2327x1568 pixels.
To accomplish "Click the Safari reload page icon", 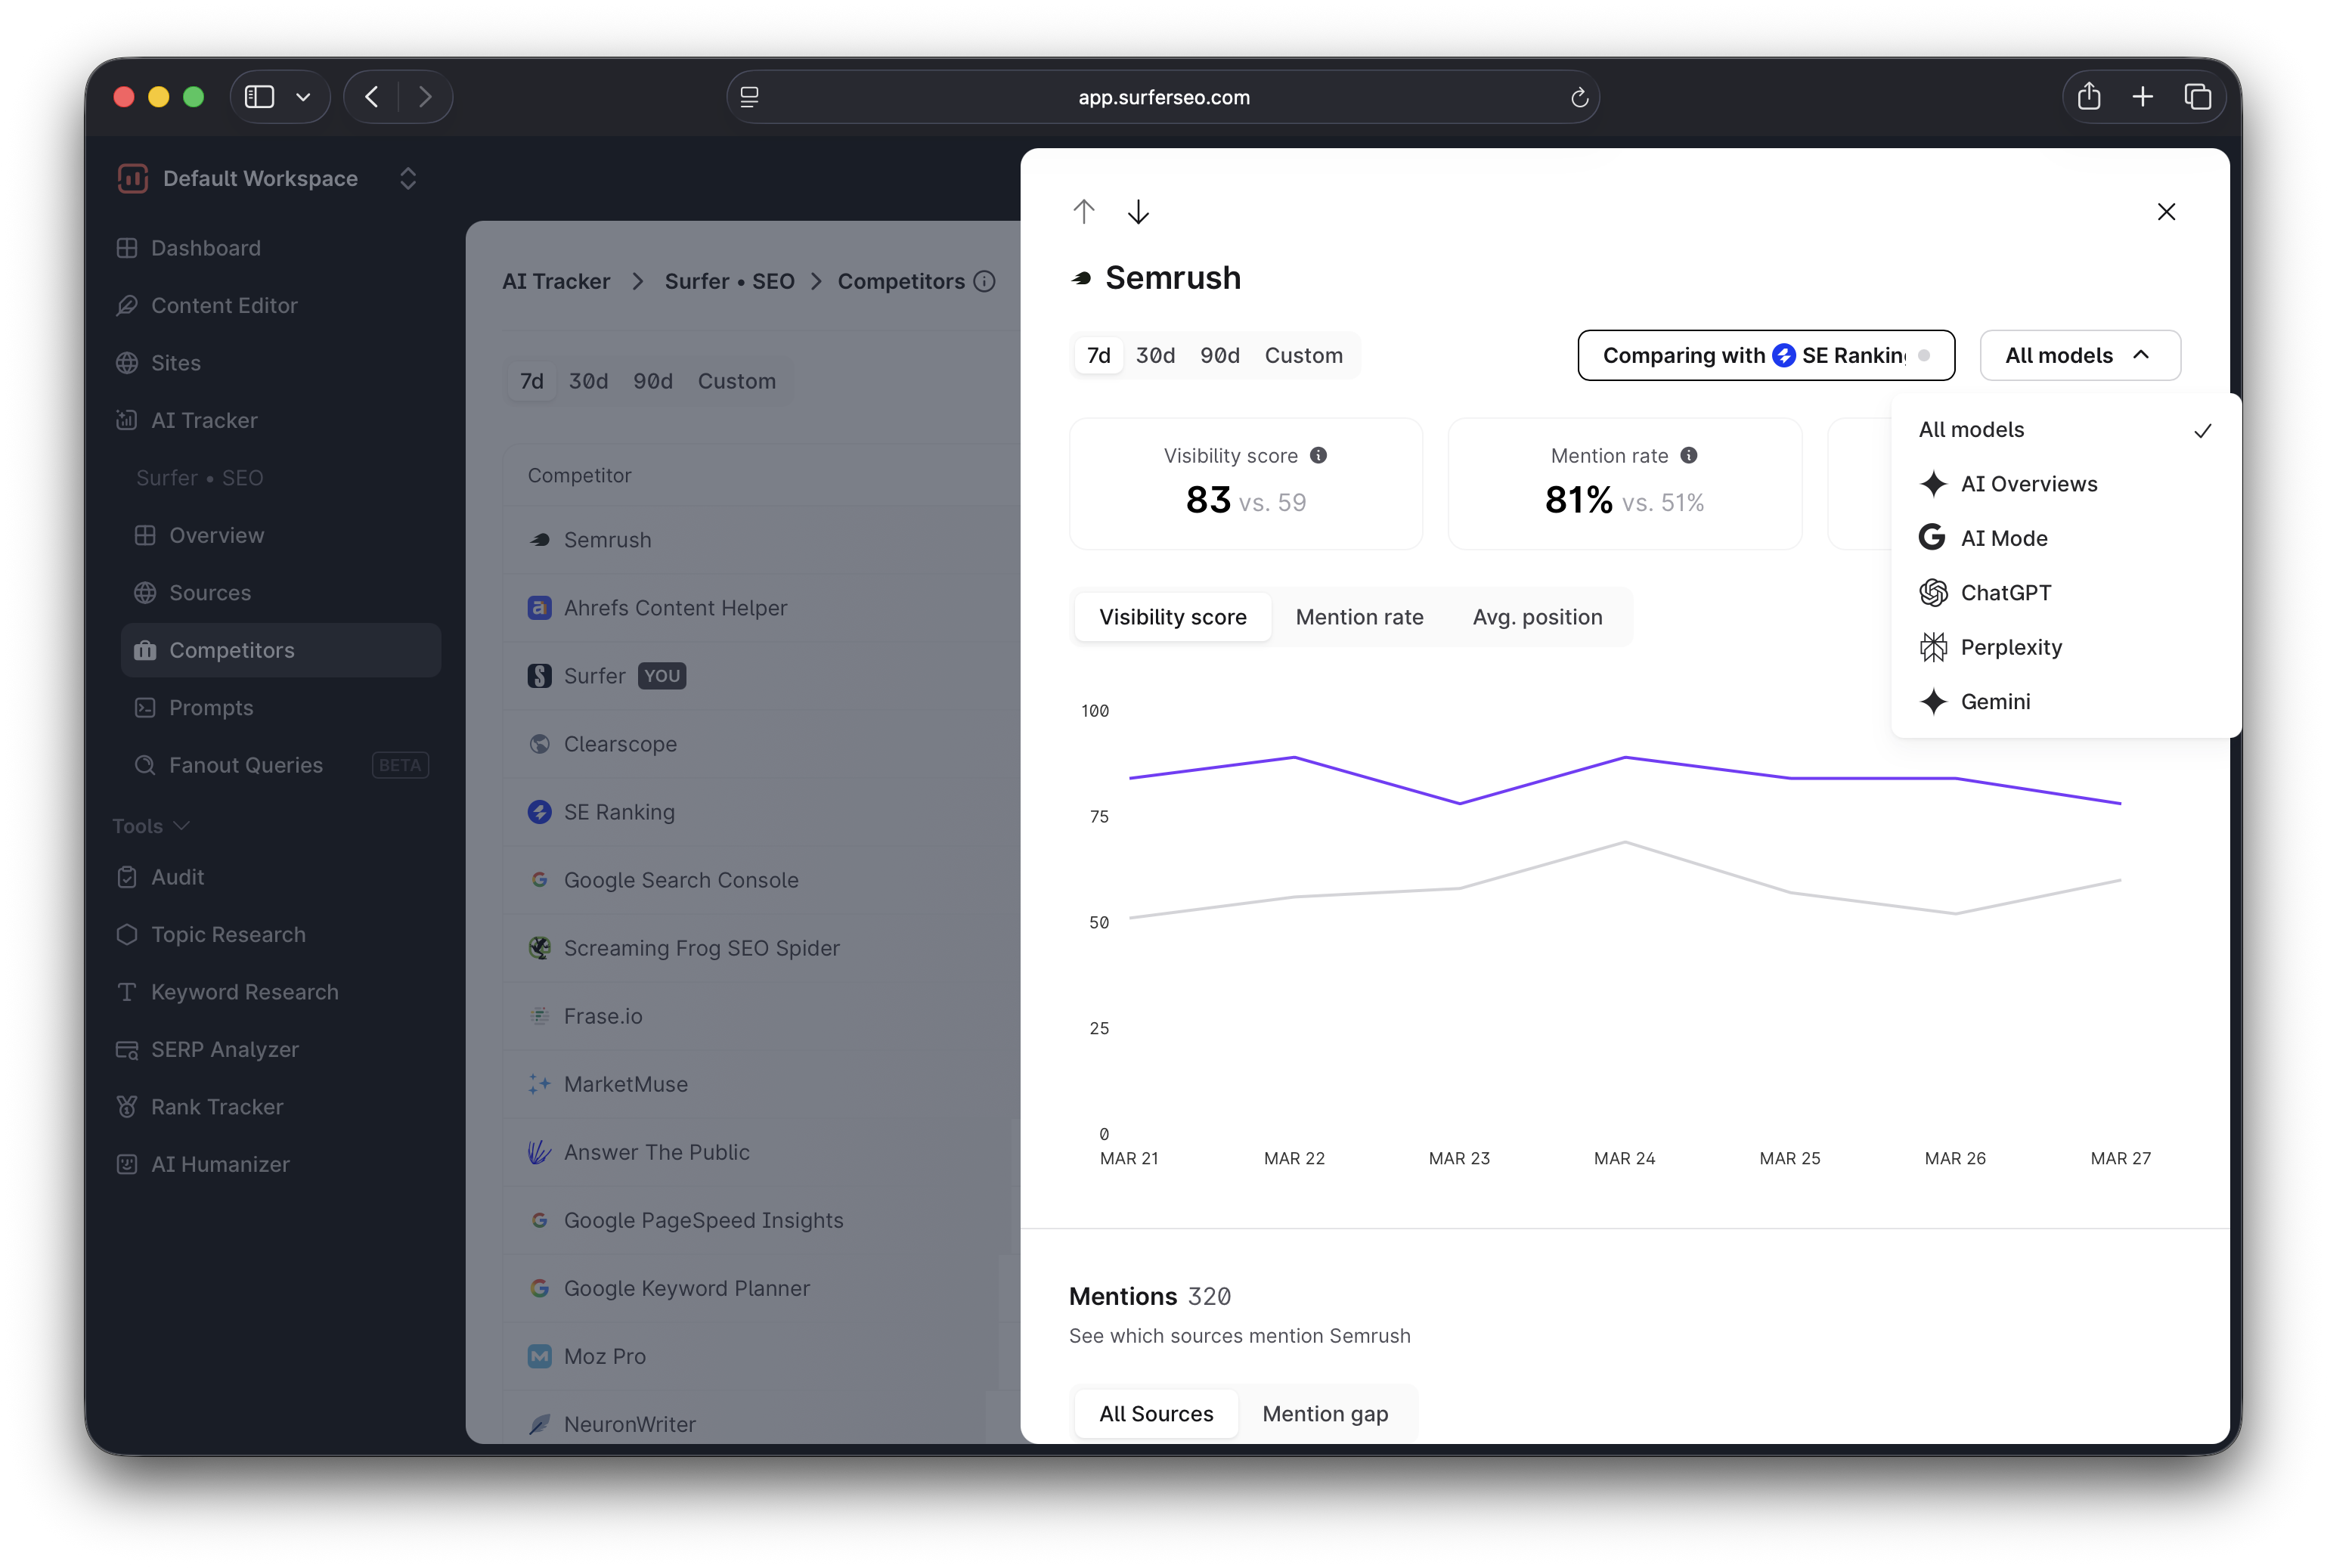I will point(1579,97).
